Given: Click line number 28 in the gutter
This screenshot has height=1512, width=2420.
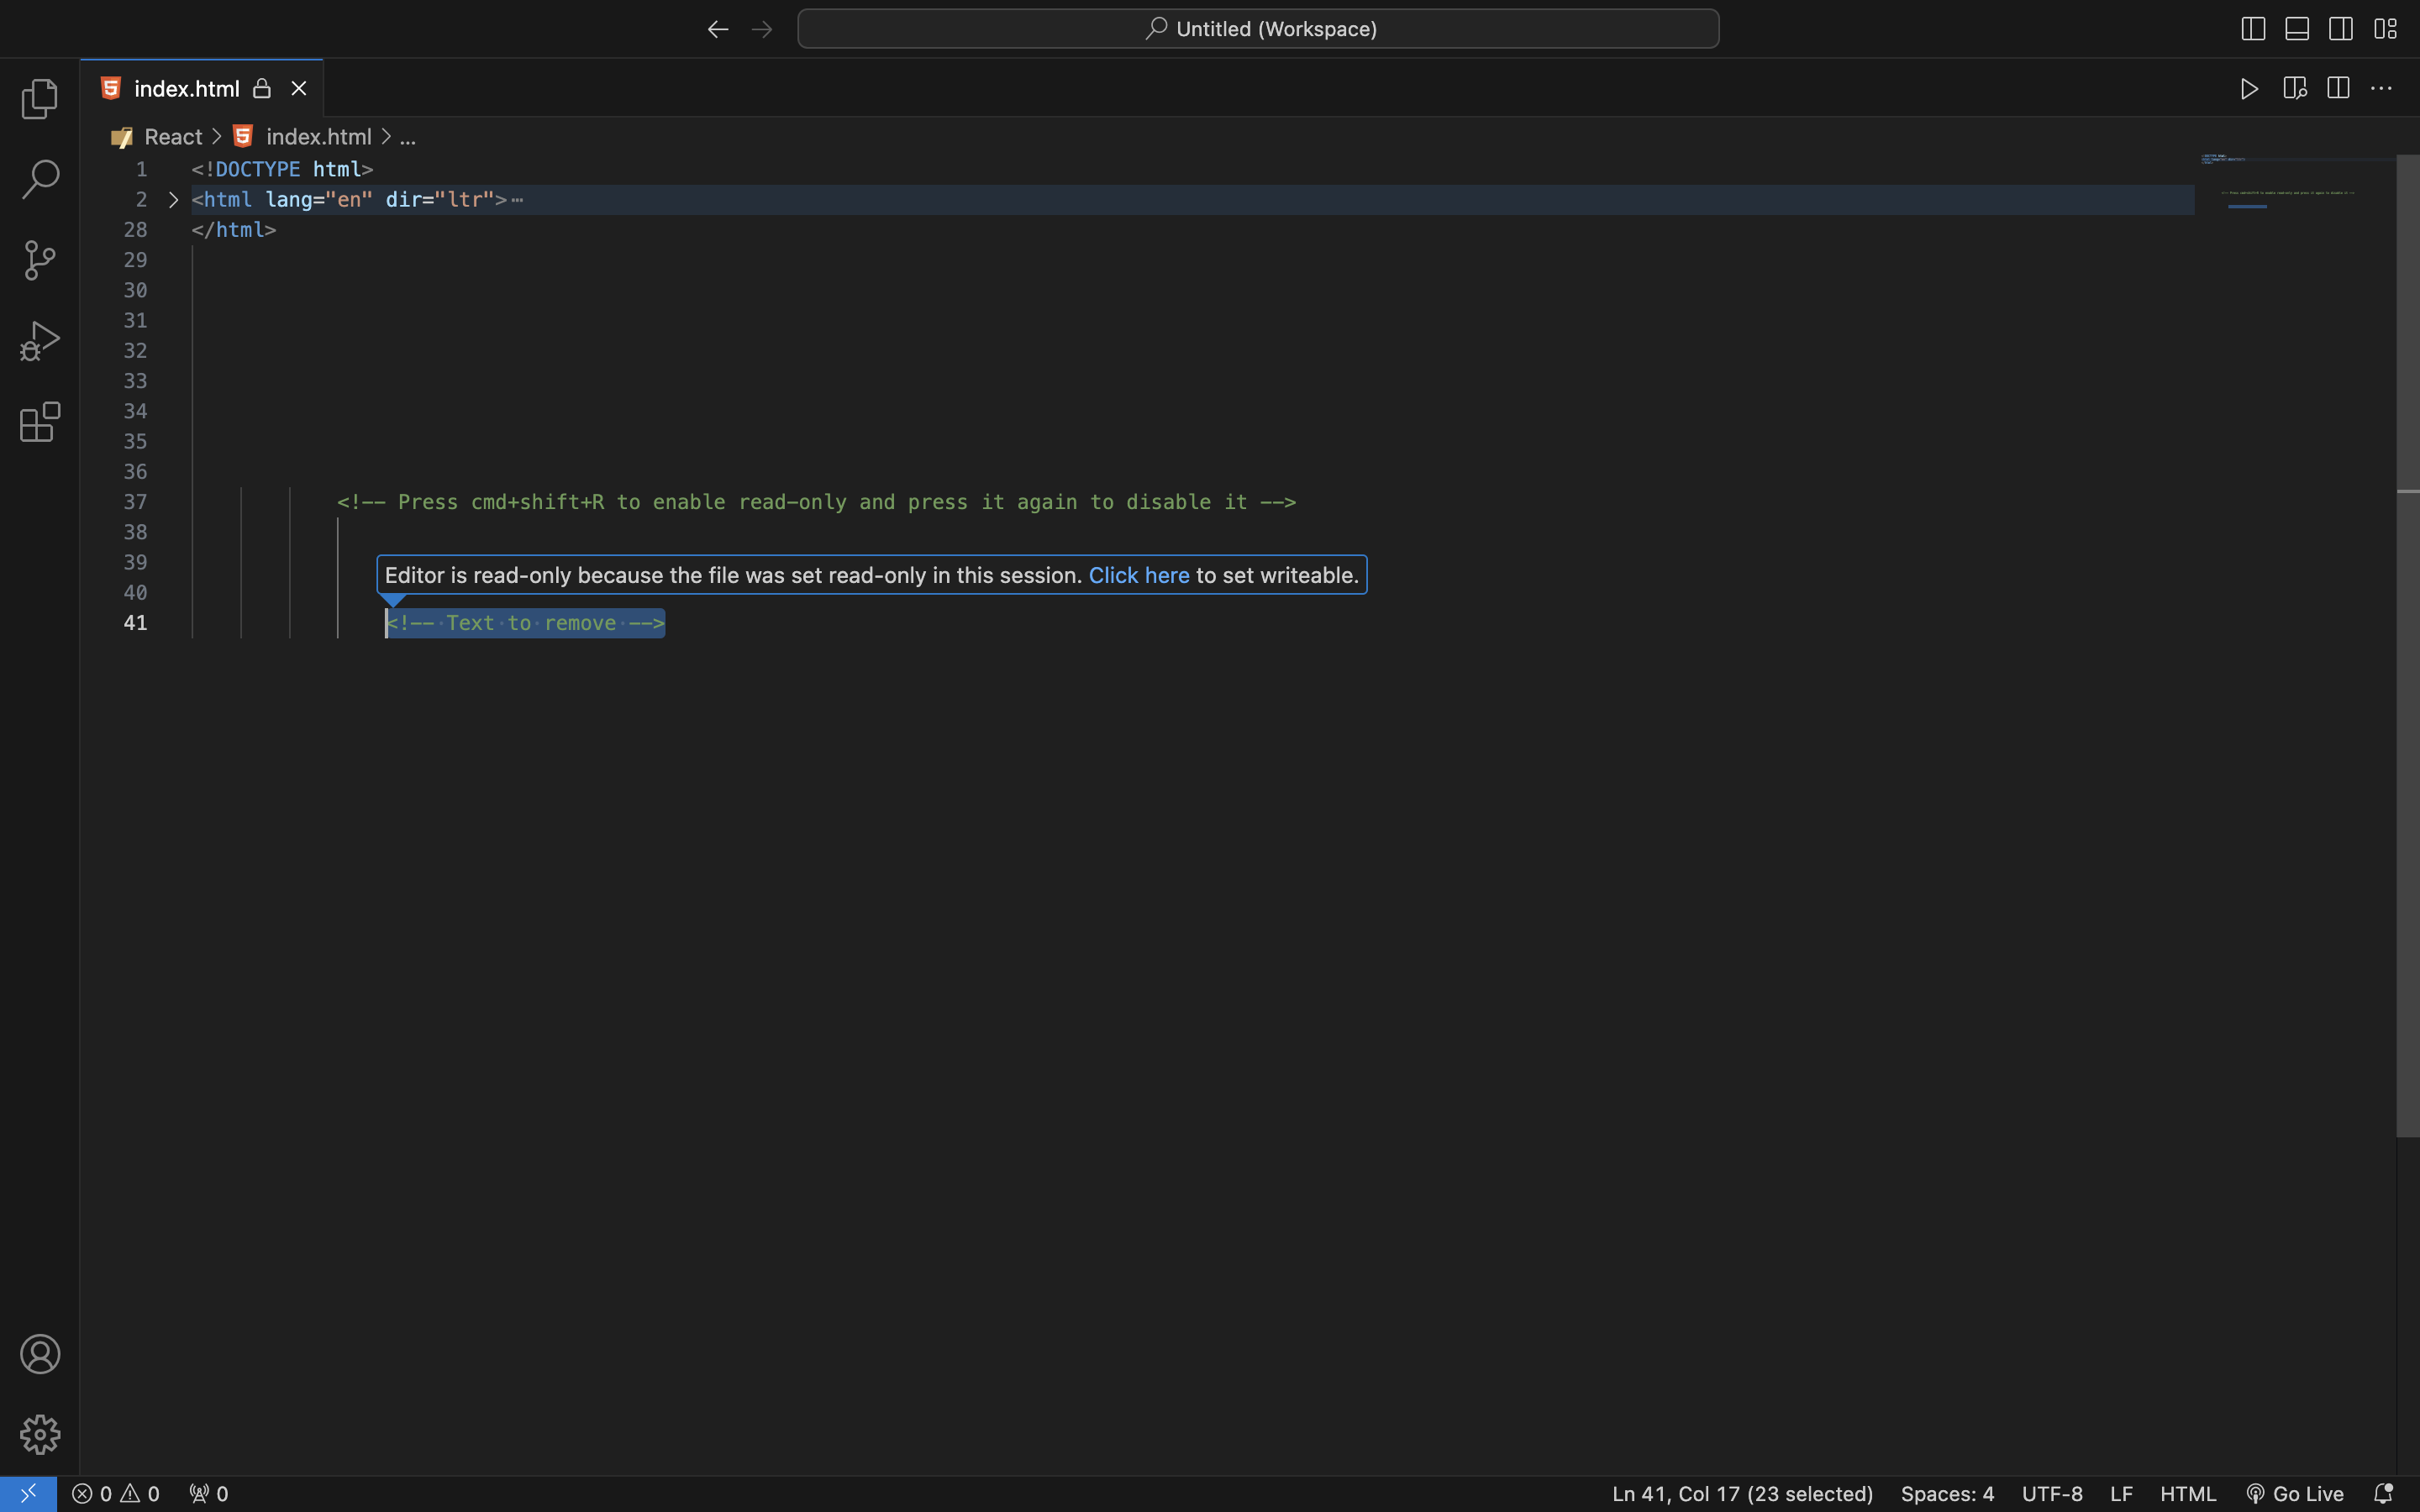Looking at the screenshot, I should (135, 230).
